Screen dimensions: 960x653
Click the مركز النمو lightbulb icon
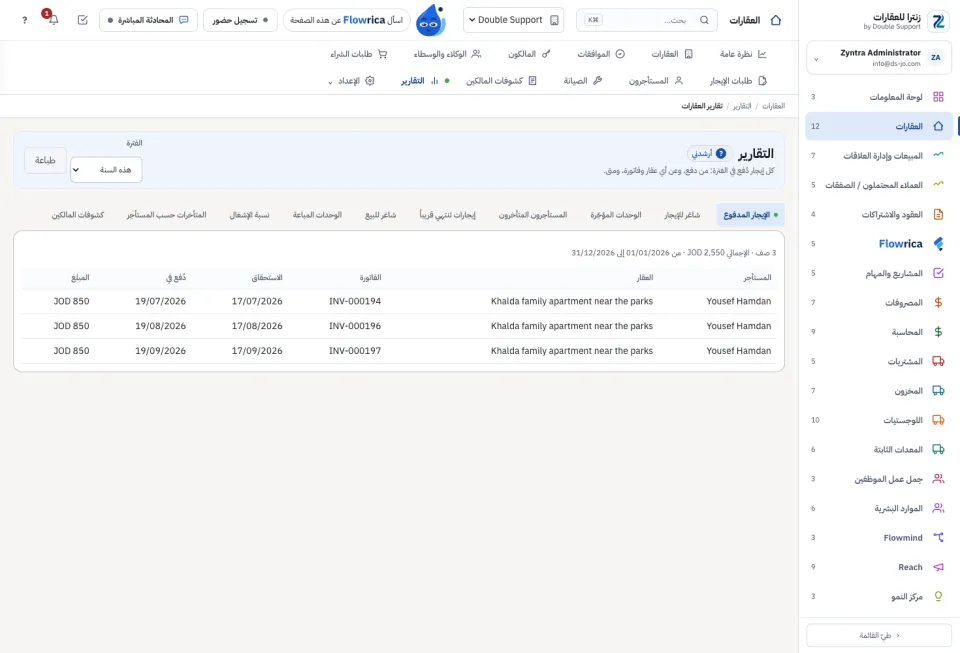[938, 596]
